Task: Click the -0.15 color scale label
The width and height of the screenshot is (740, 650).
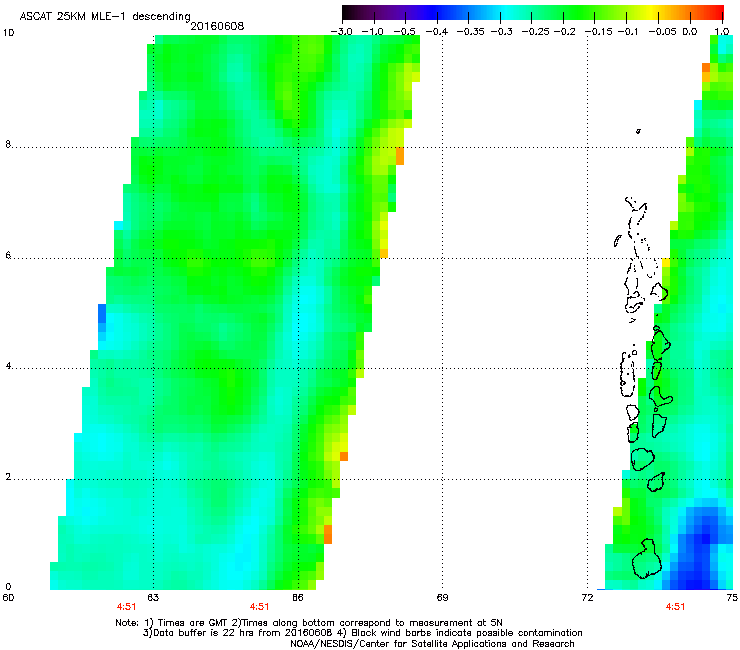Action: pyautogui.click(x=598, y=32)
